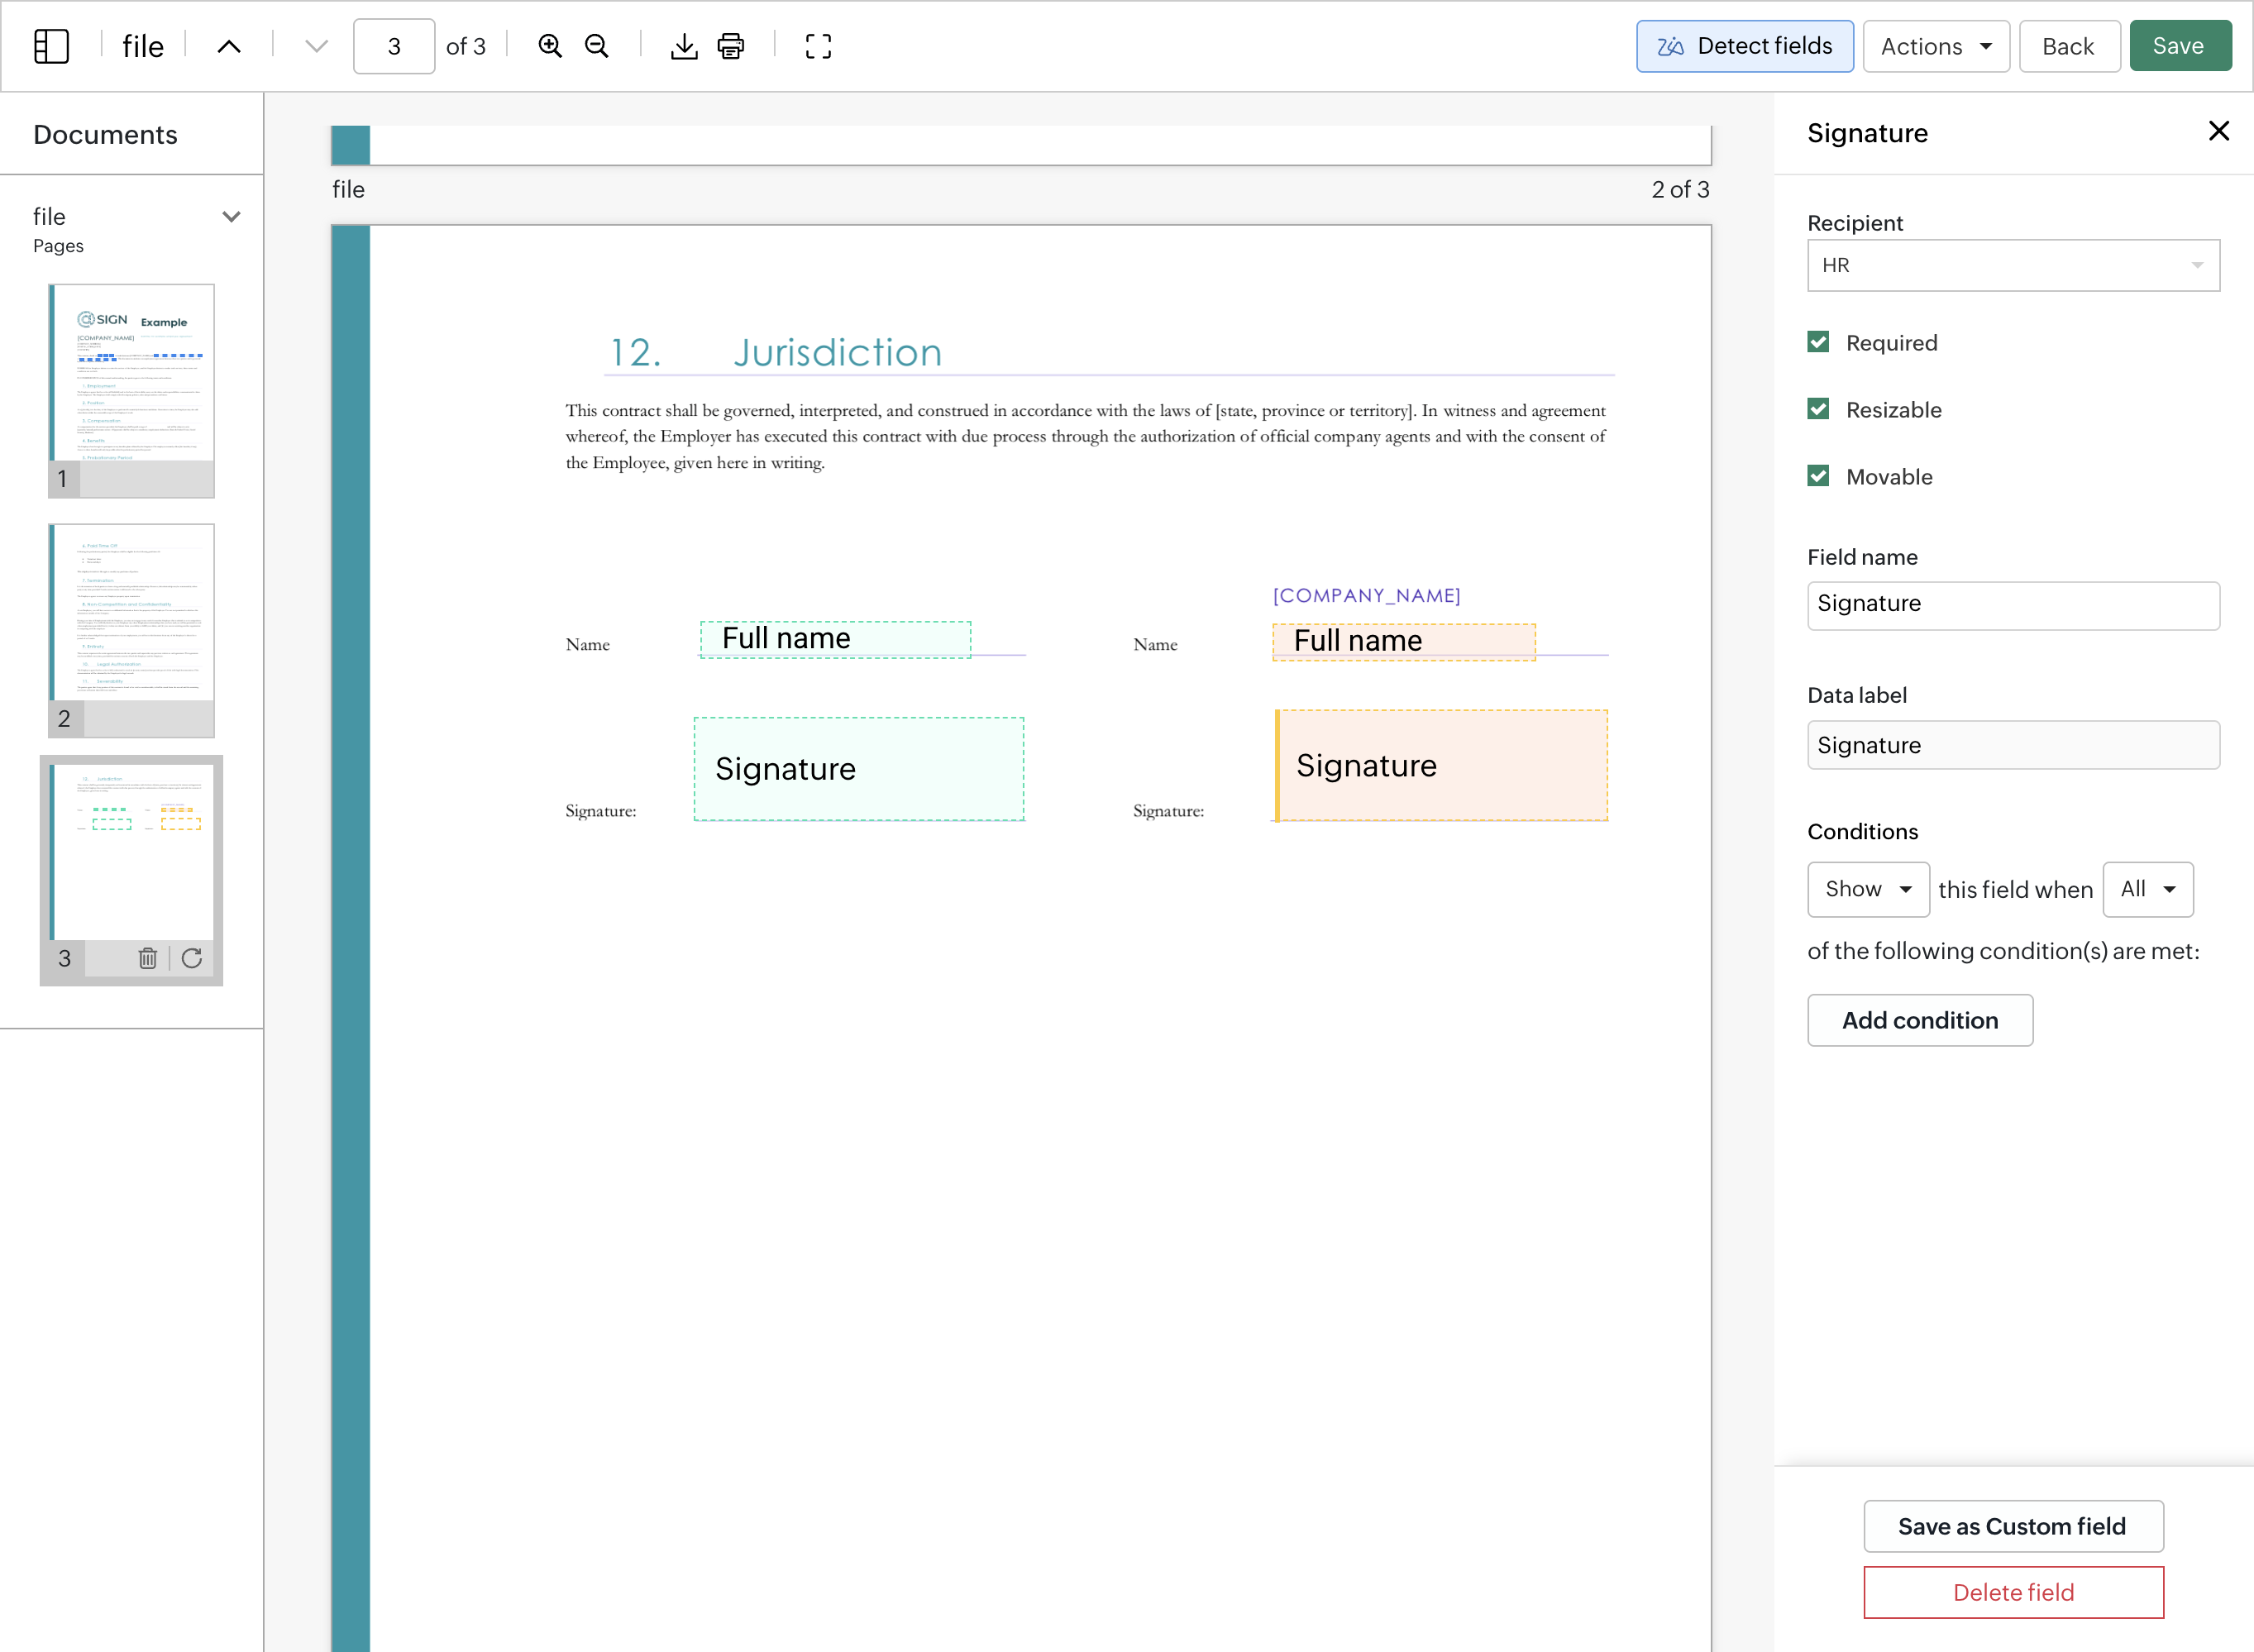Expand the Show condition dropdown
The image size is (2254, 1652).
click(x=1867, y=889)
